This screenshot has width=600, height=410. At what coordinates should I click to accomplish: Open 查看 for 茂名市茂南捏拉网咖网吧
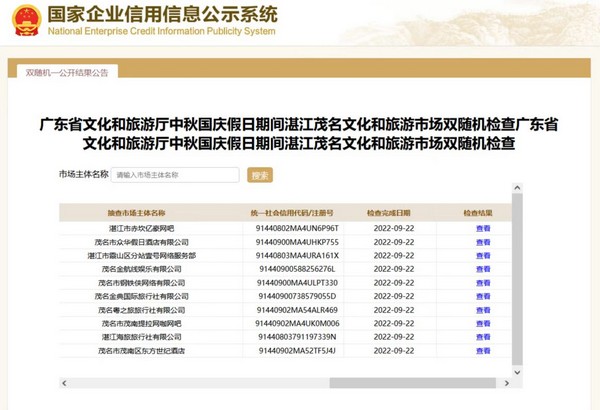pos(483,324)
